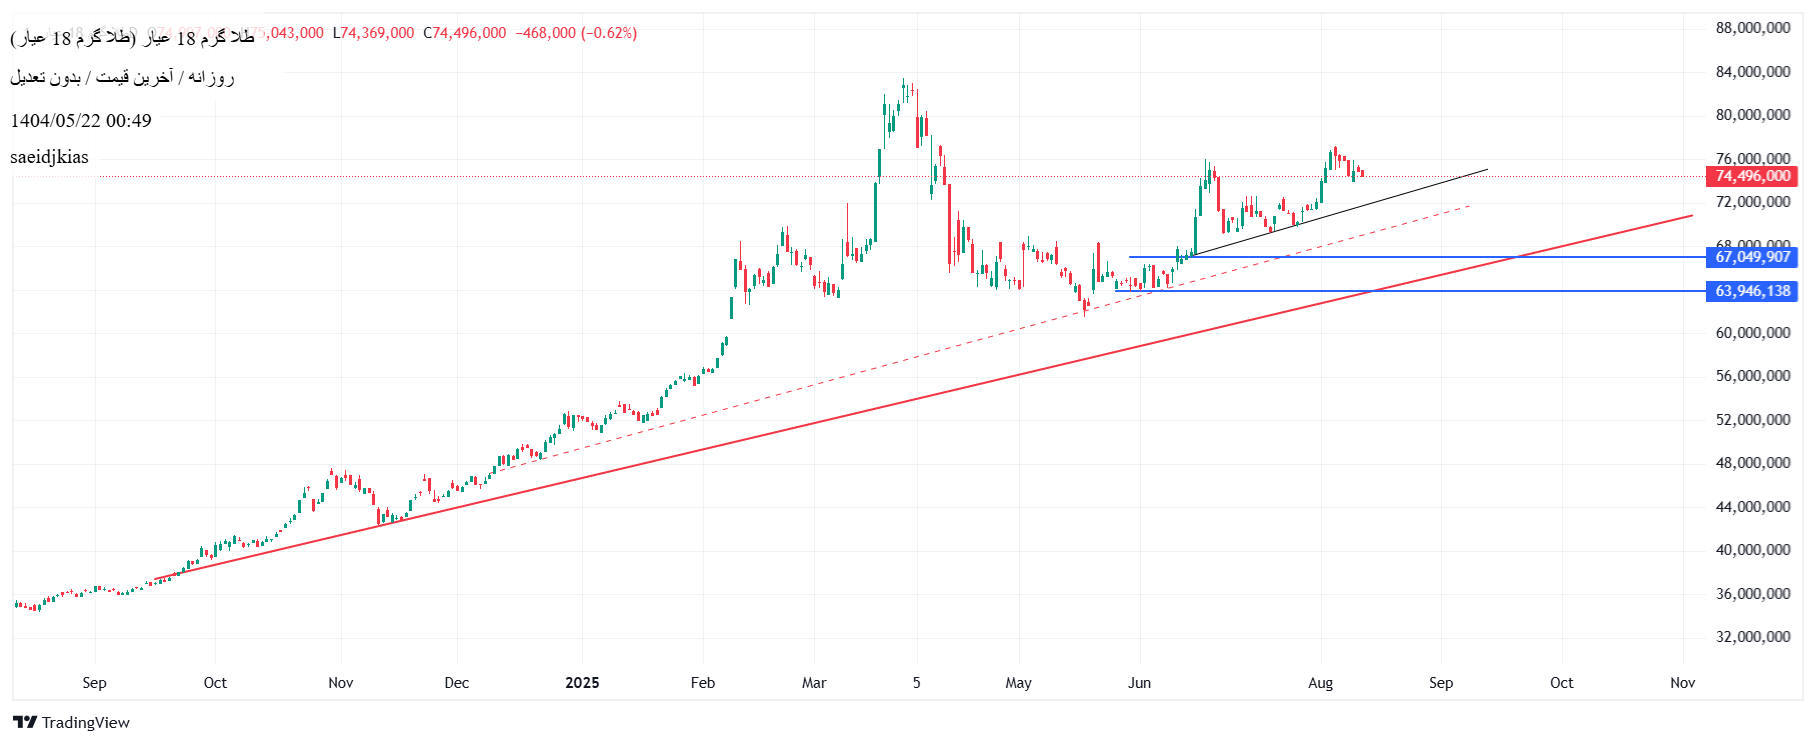Click the Jun label on time axis
Screen dimensions: 1816x744
coord(1139,683)
